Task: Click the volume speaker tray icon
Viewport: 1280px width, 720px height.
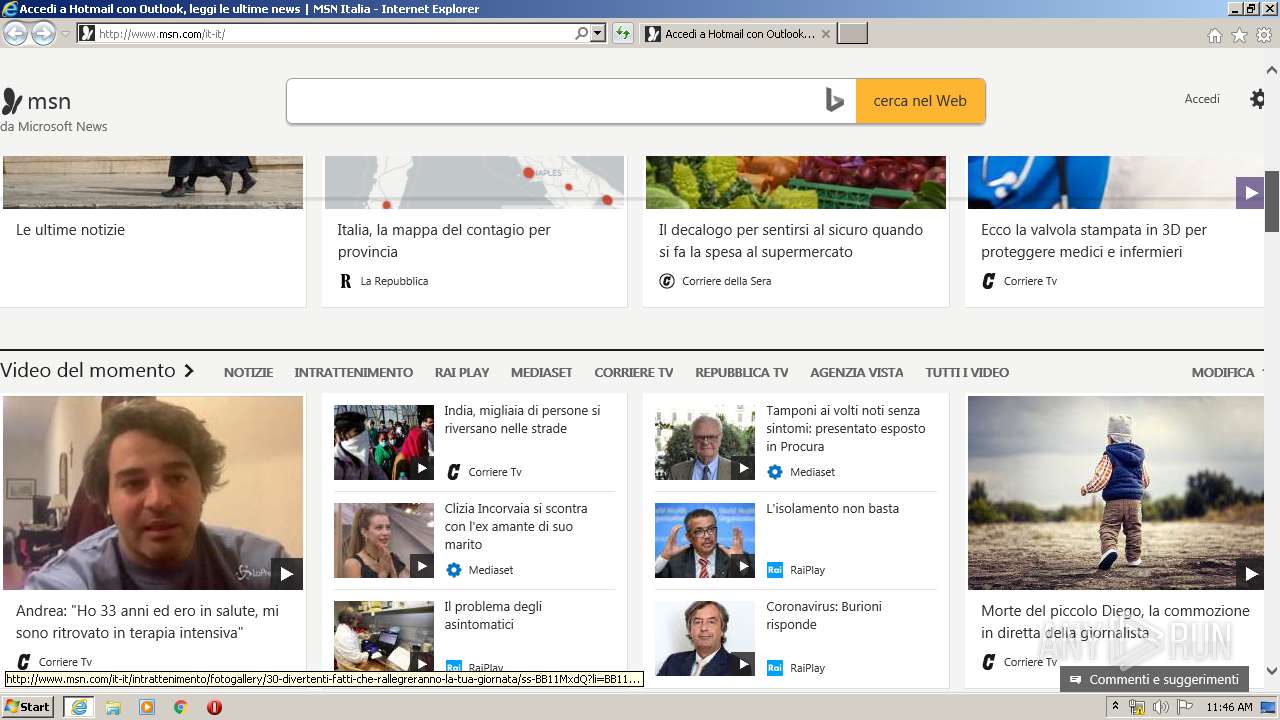Action: point(1160,707)
